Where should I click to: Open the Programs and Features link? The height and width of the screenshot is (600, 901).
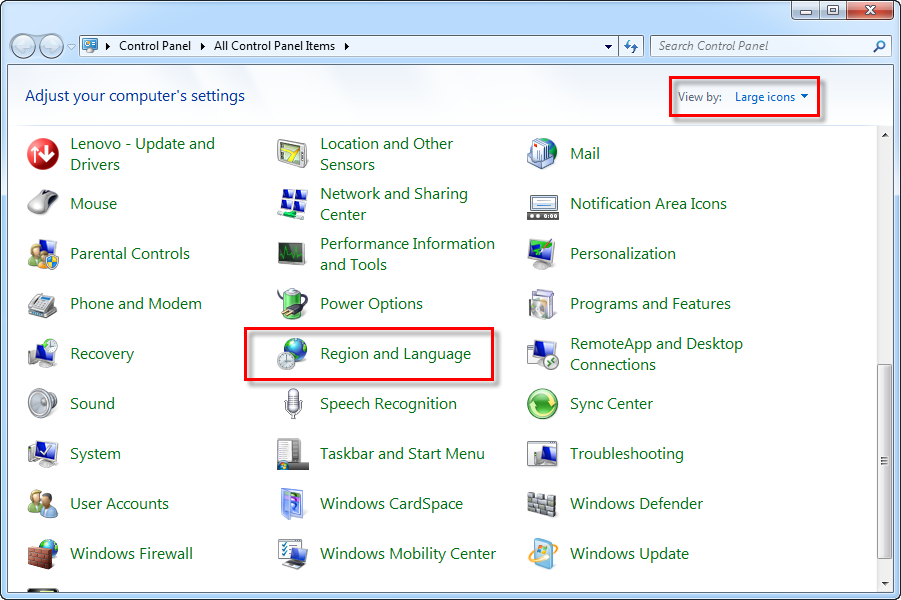[650, 304]
